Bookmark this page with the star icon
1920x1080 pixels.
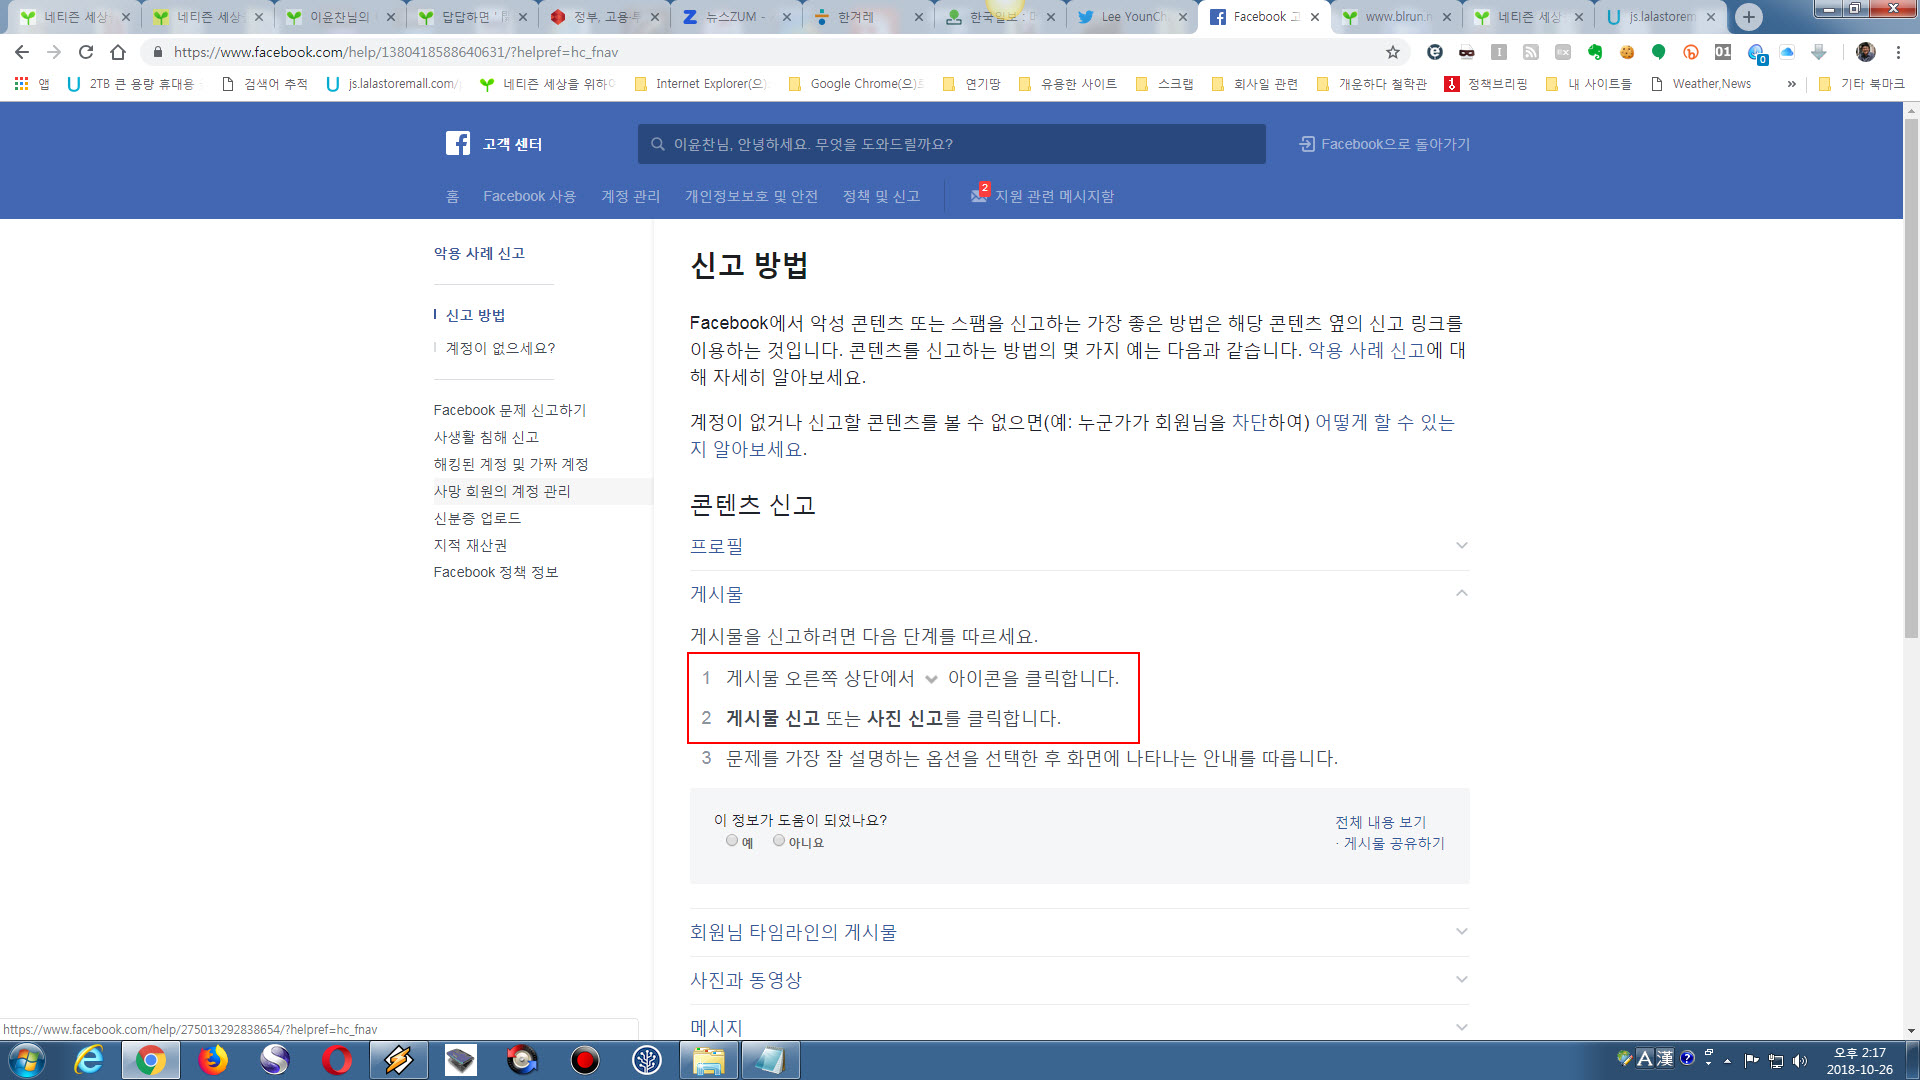point(1392,52)
